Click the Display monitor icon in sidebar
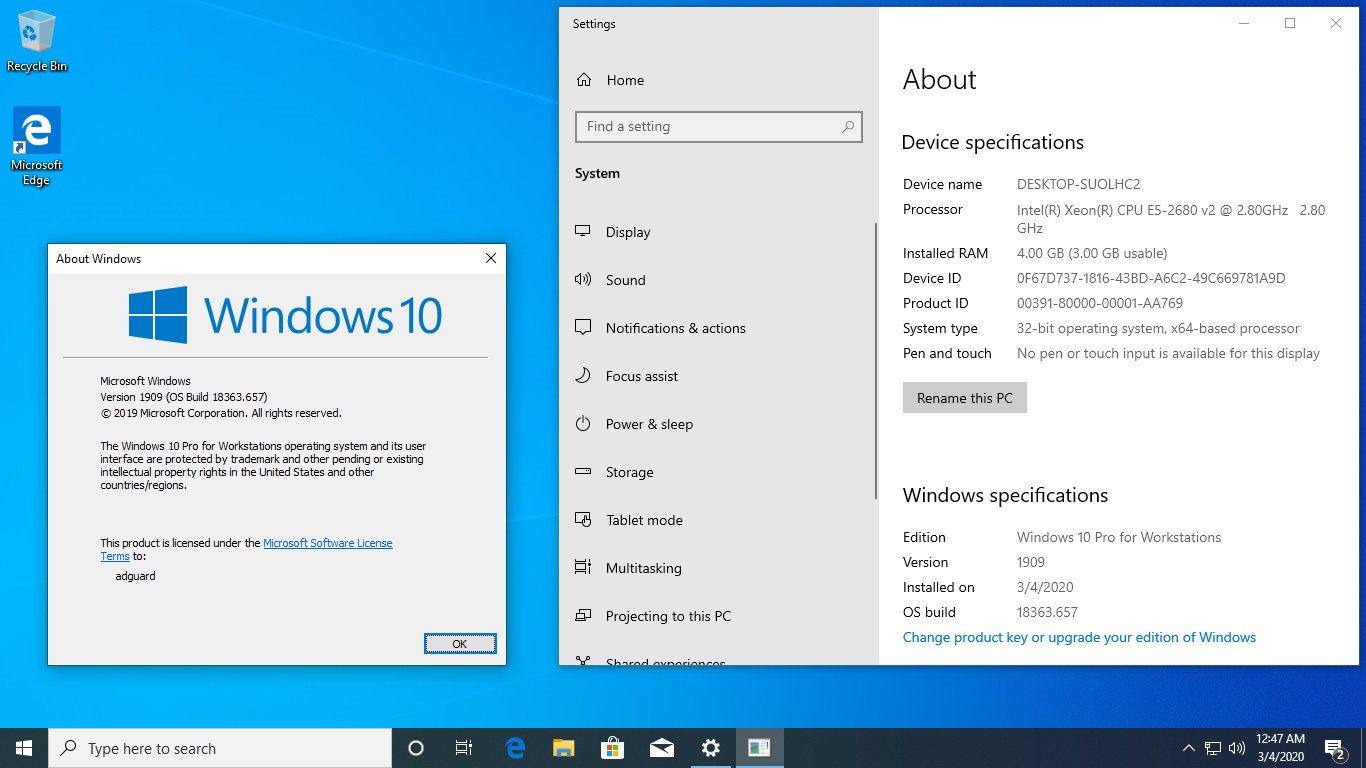Screen dimensions: 1366x768 (x=583, y=232)
